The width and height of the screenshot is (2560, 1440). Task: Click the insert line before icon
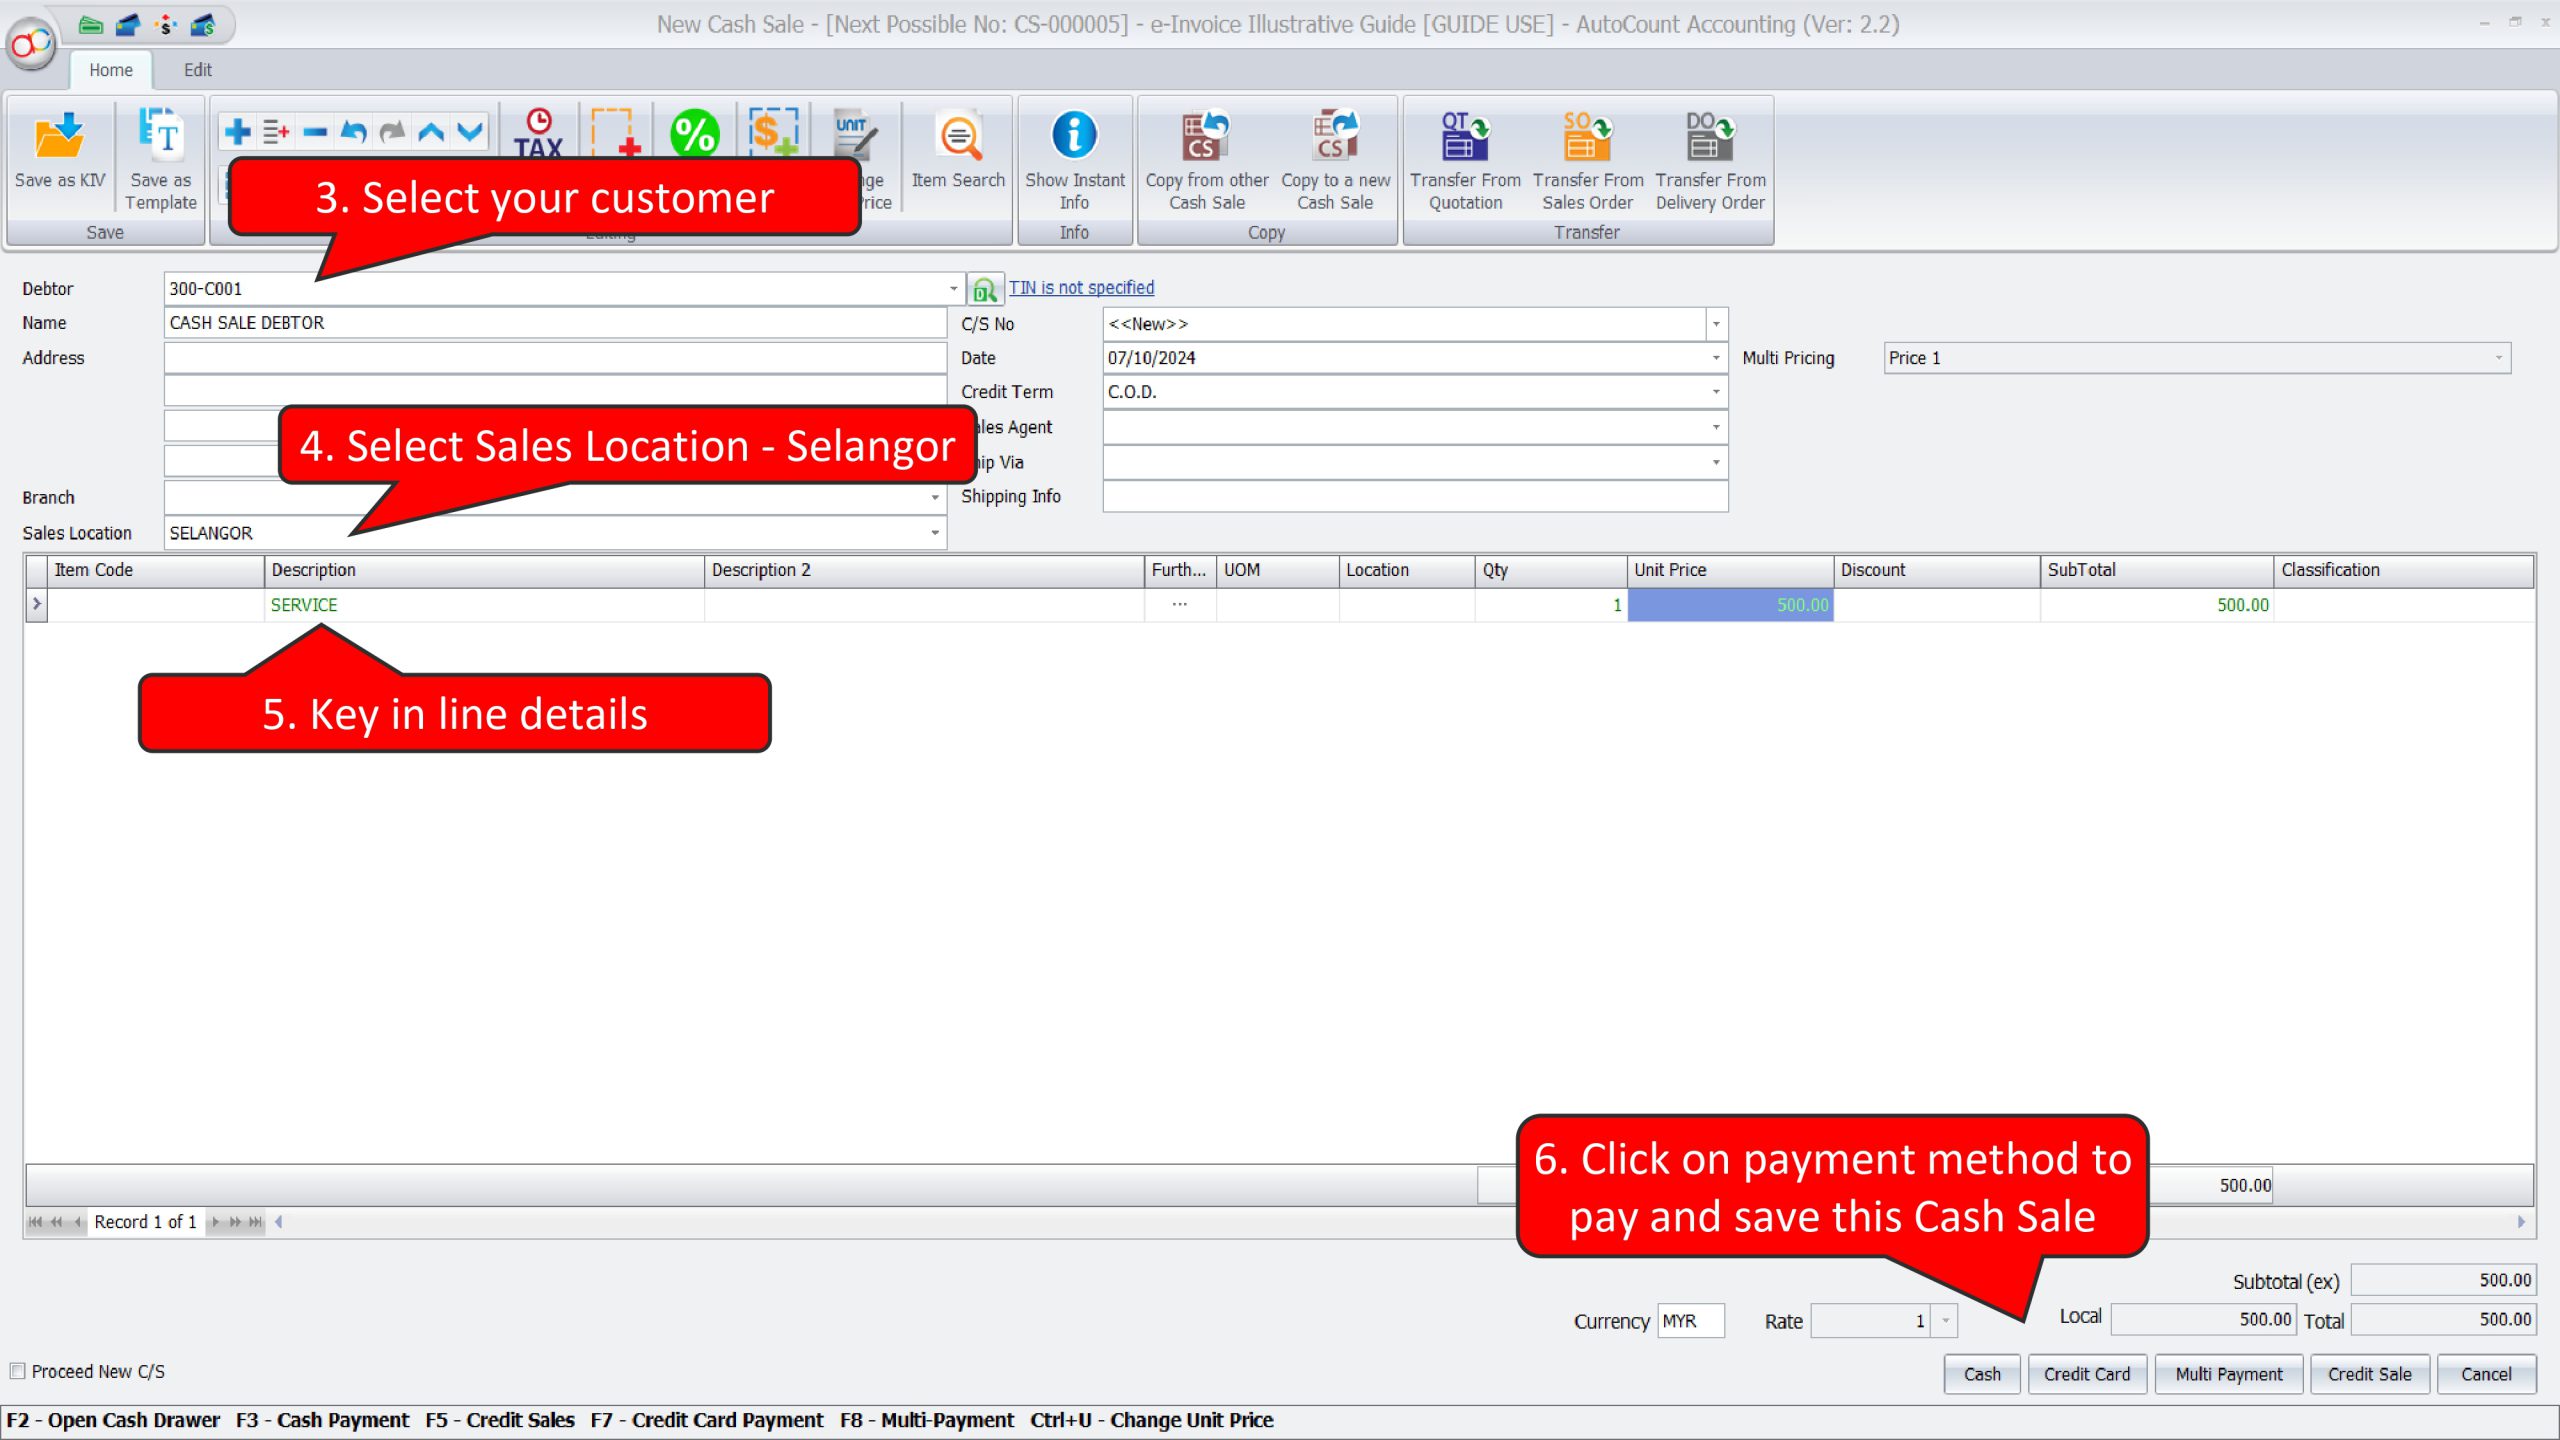(276, 132)
